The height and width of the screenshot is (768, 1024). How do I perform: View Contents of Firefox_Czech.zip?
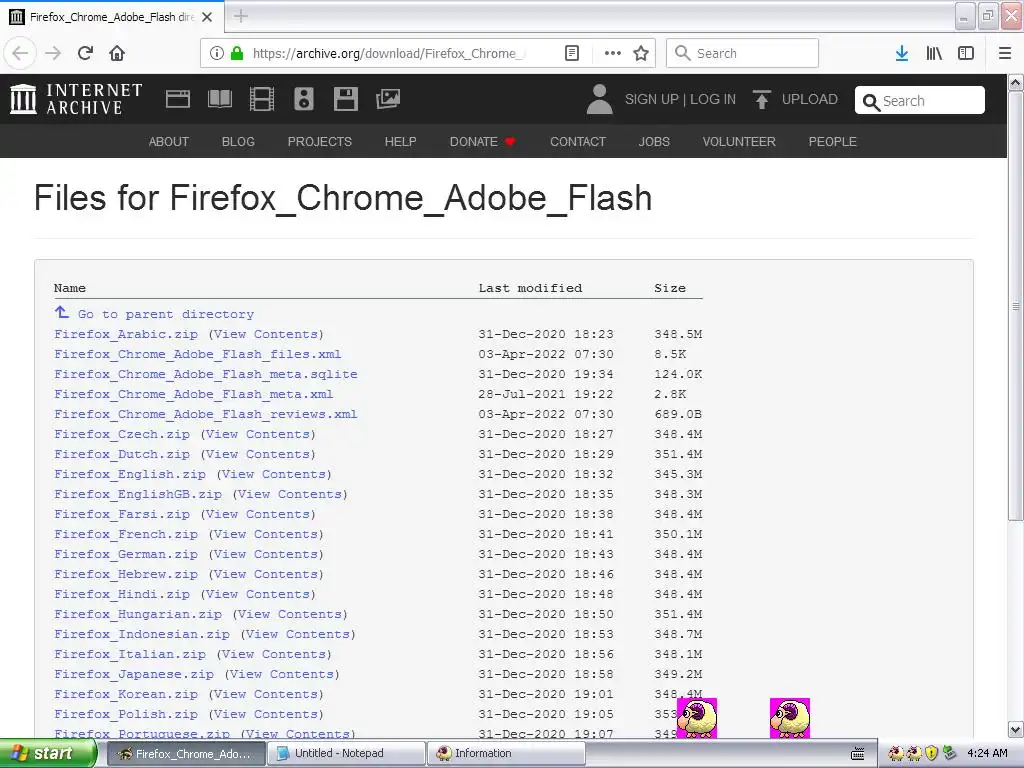[258, 434]
